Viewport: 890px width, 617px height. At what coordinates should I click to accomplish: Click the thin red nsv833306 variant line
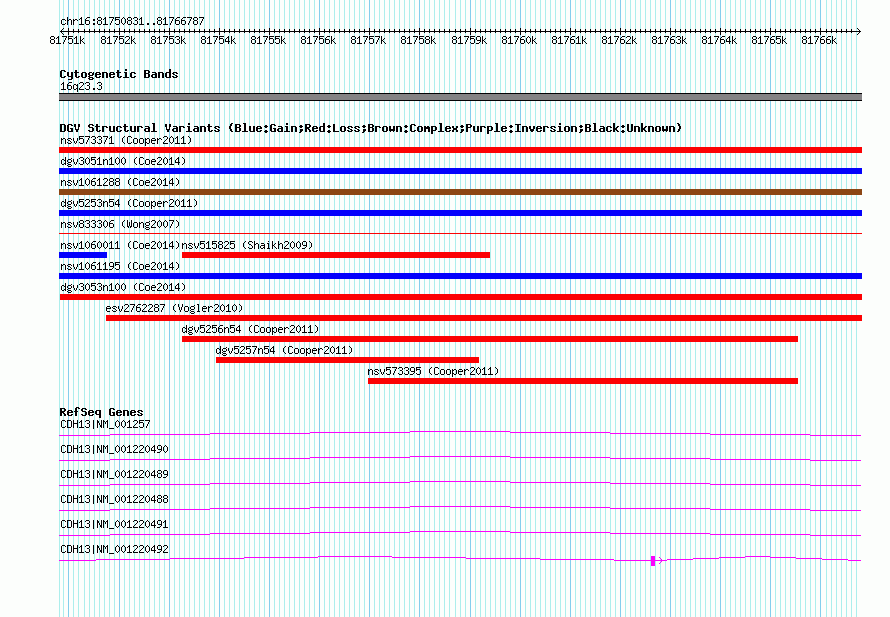coord(460,233)
